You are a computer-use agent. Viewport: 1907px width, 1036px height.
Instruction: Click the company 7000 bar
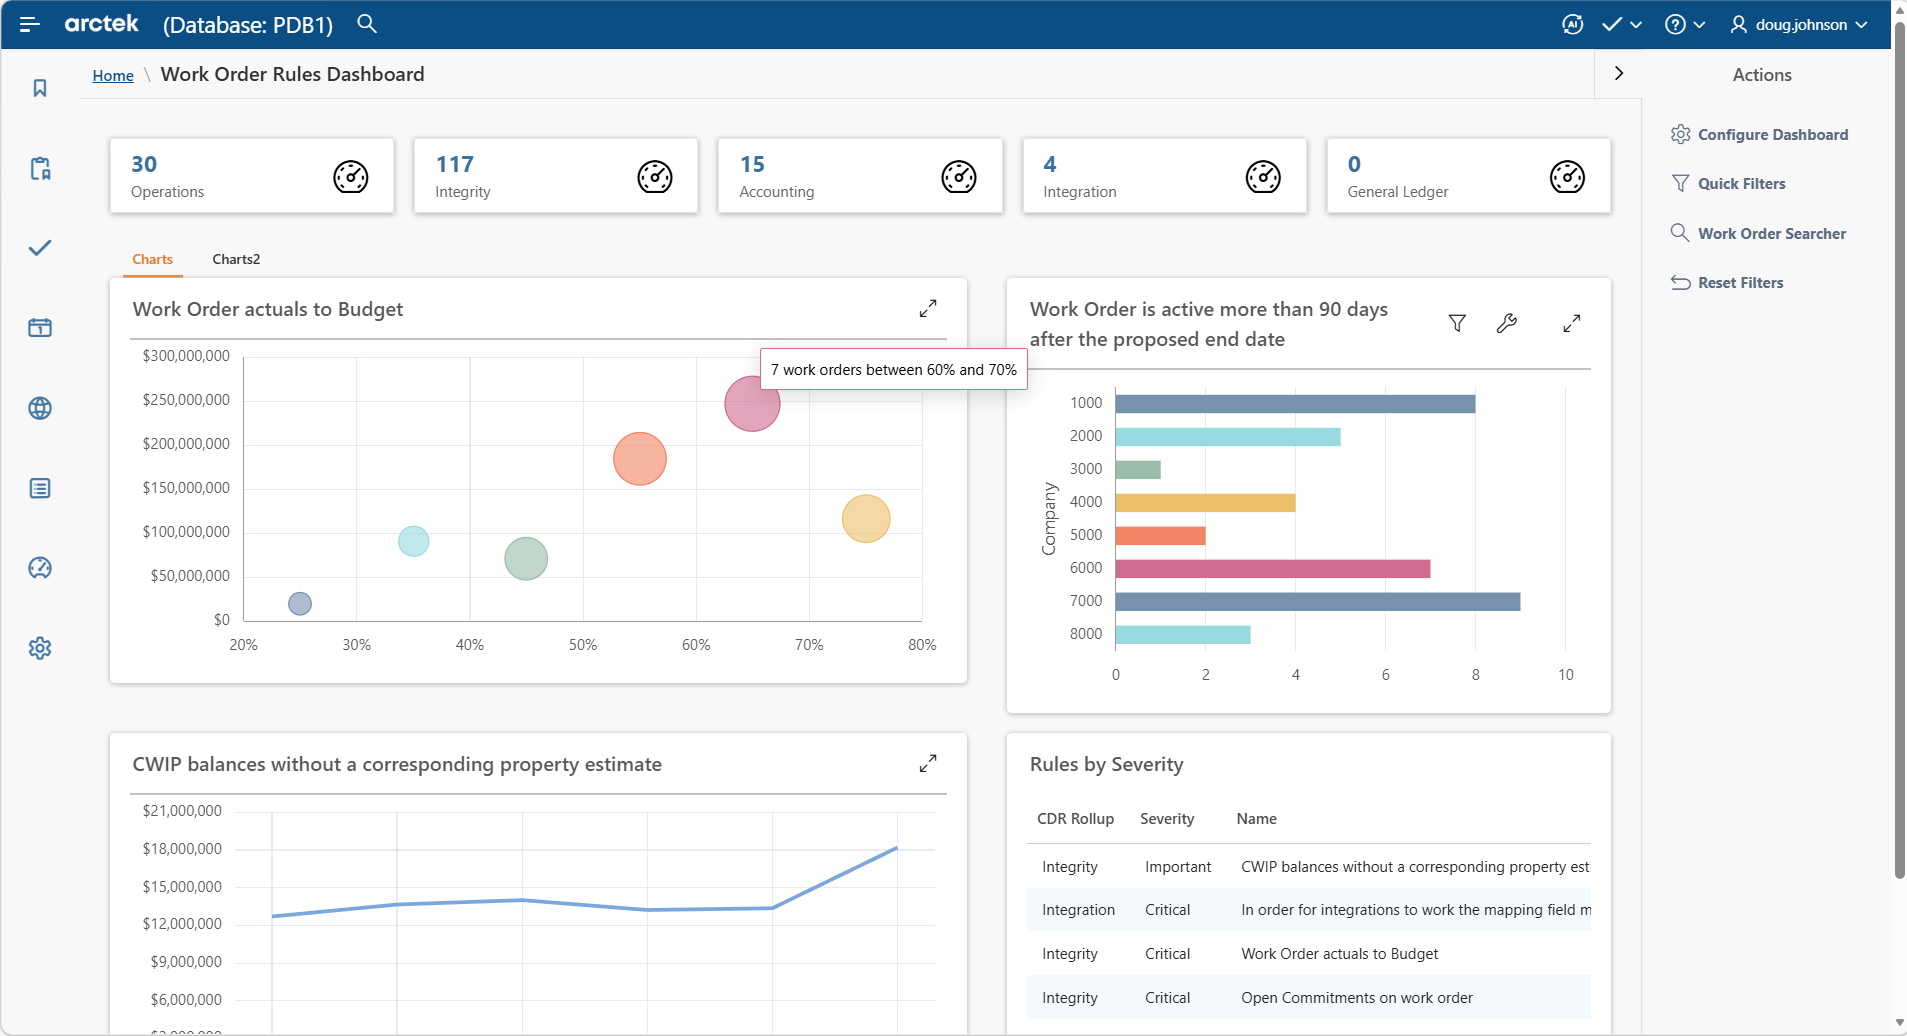pos(1318,602)
